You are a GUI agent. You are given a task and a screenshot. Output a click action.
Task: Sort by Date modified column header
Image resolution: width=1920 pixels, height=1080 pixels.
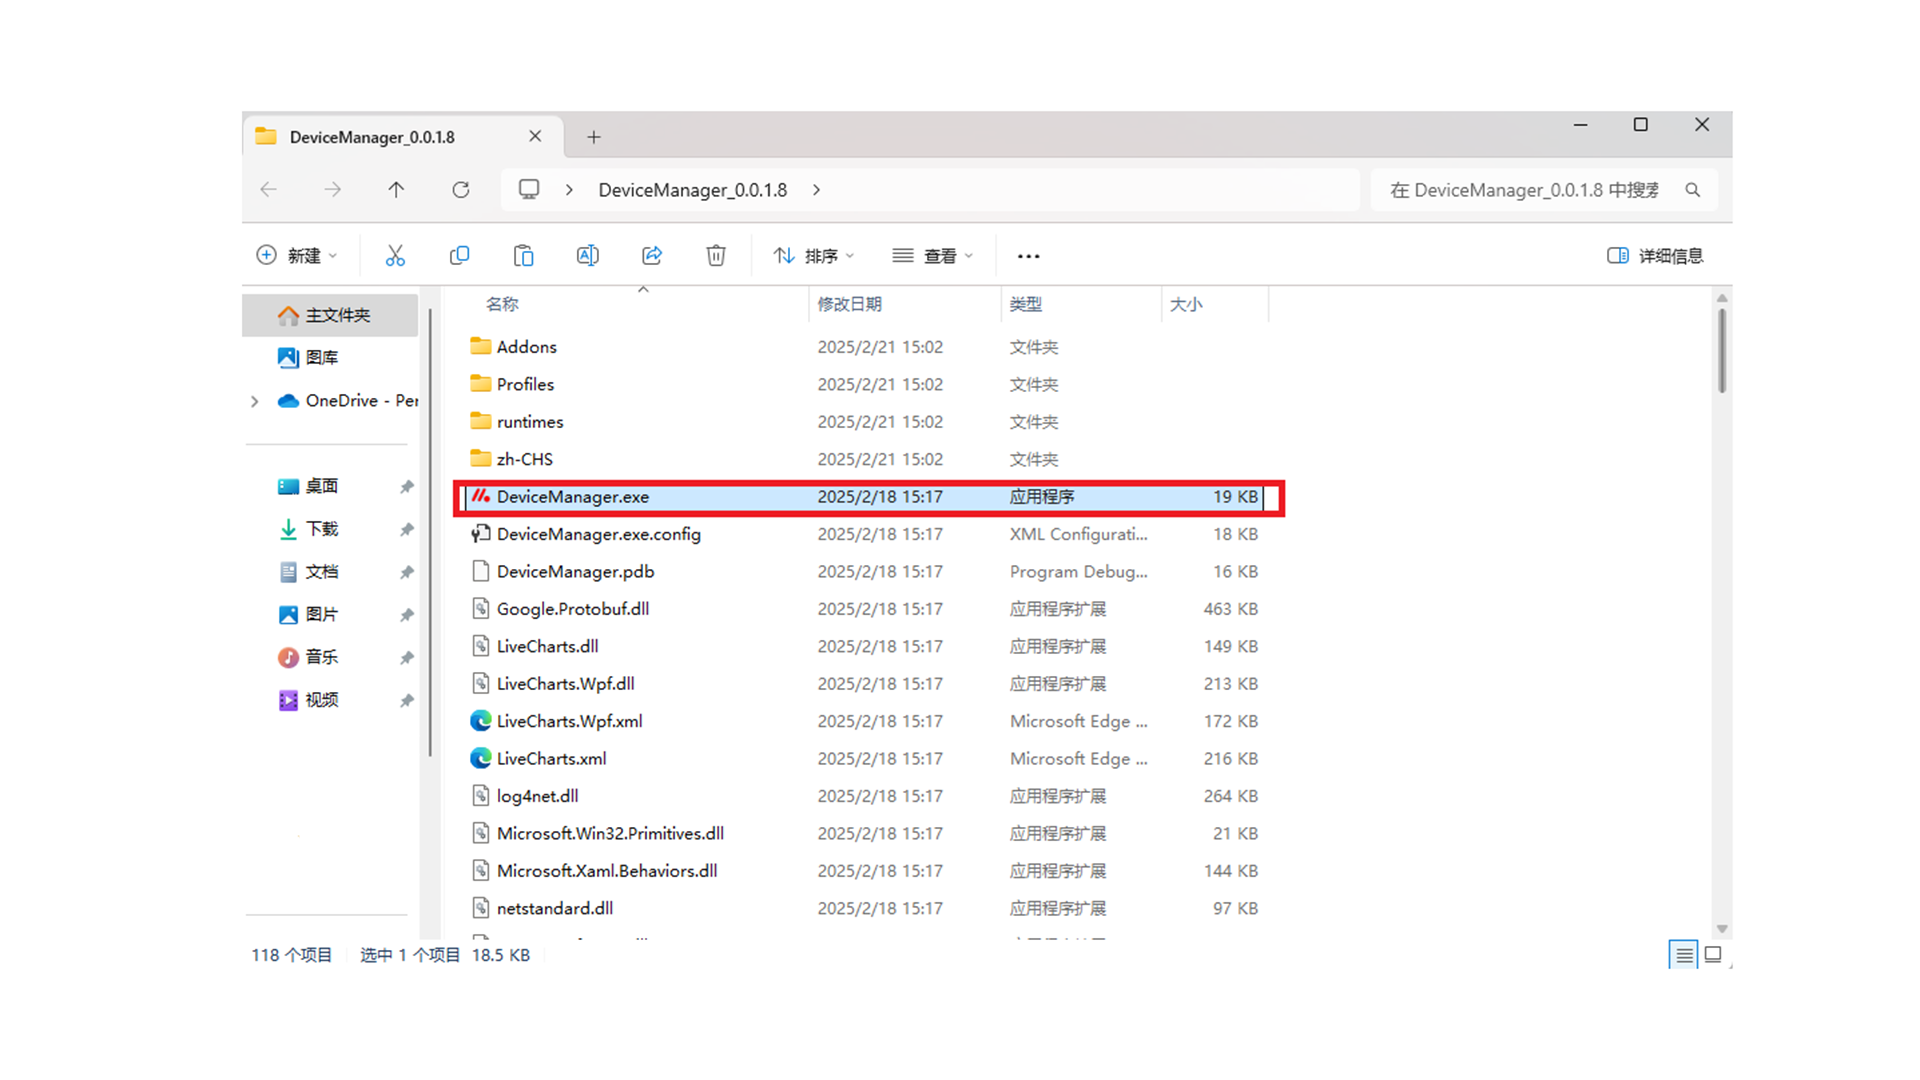coord(849,304)
